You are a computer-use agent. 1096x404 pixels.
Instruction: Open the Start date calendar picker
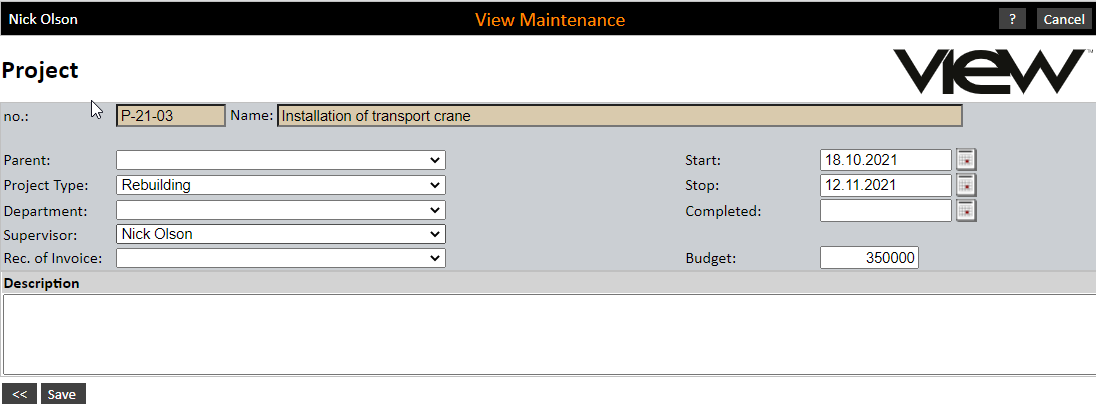pos(966,160)
